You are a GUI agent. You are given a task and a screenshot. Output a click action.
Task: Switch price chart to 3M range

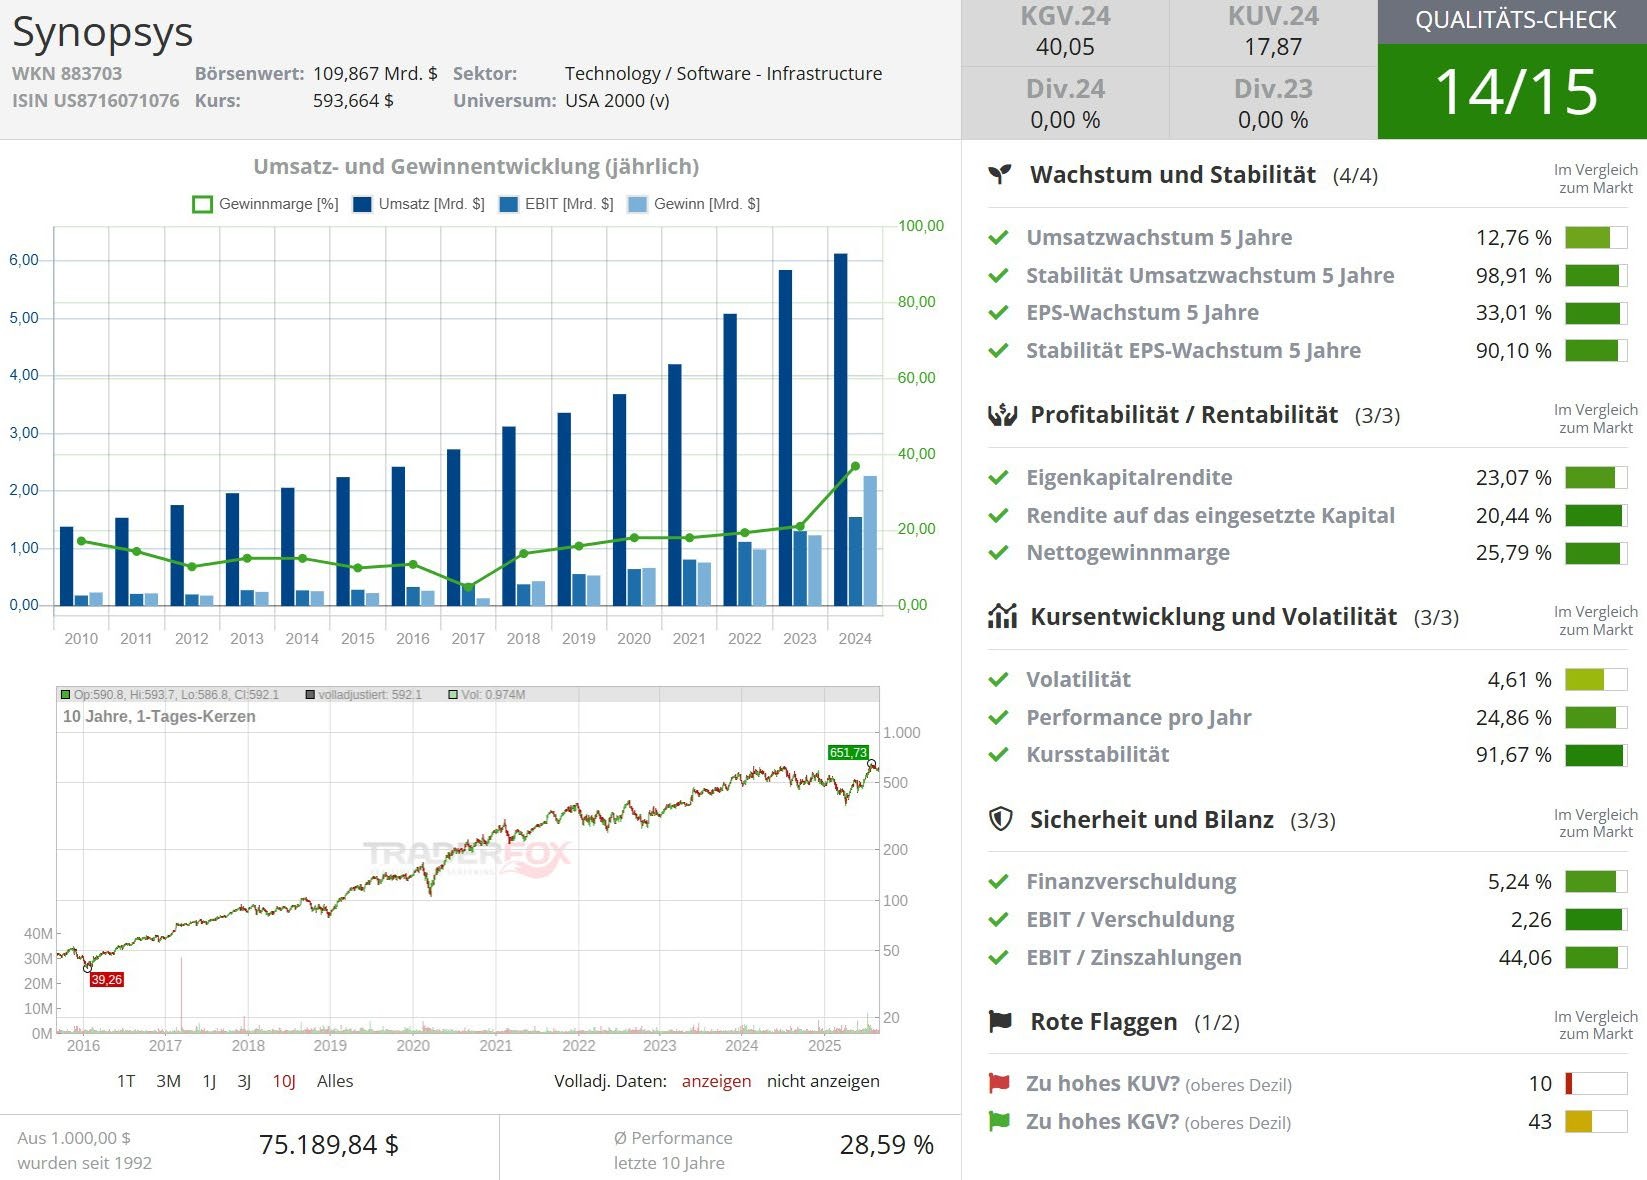tap(168, 1081)
